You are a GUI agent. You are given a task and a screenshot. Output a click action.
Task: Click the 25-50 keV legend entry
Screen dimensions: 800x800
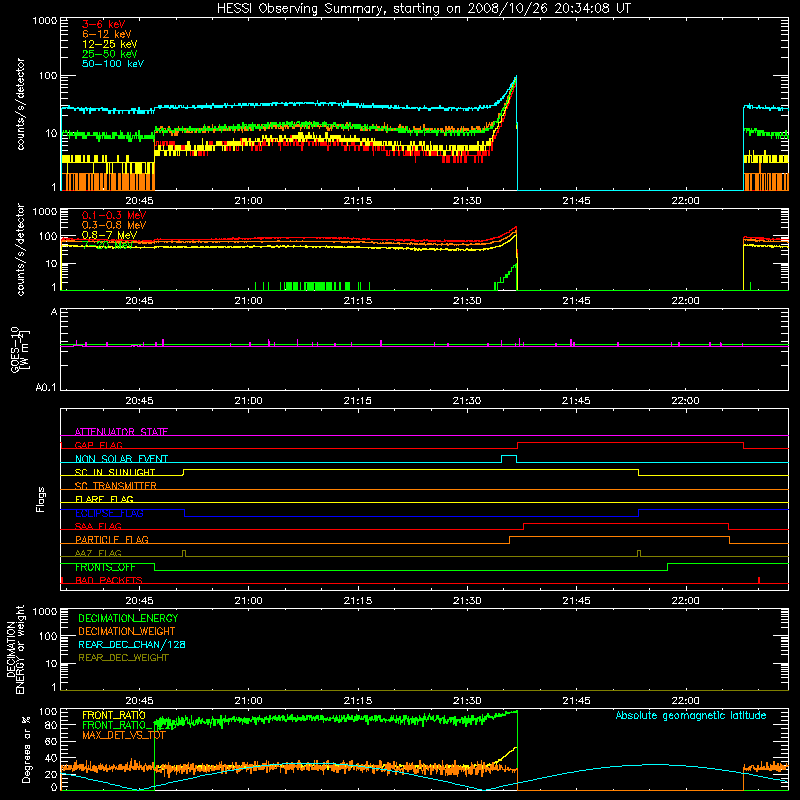click(x=110, y=54)
